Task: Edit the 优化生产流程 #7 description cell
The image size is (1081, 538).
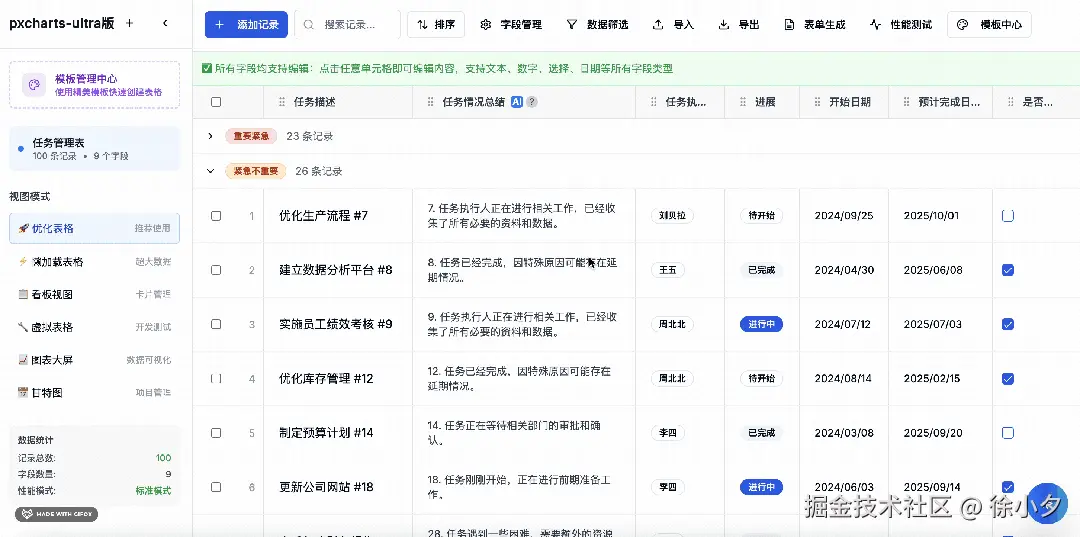Action: click(x=338, y=216)
